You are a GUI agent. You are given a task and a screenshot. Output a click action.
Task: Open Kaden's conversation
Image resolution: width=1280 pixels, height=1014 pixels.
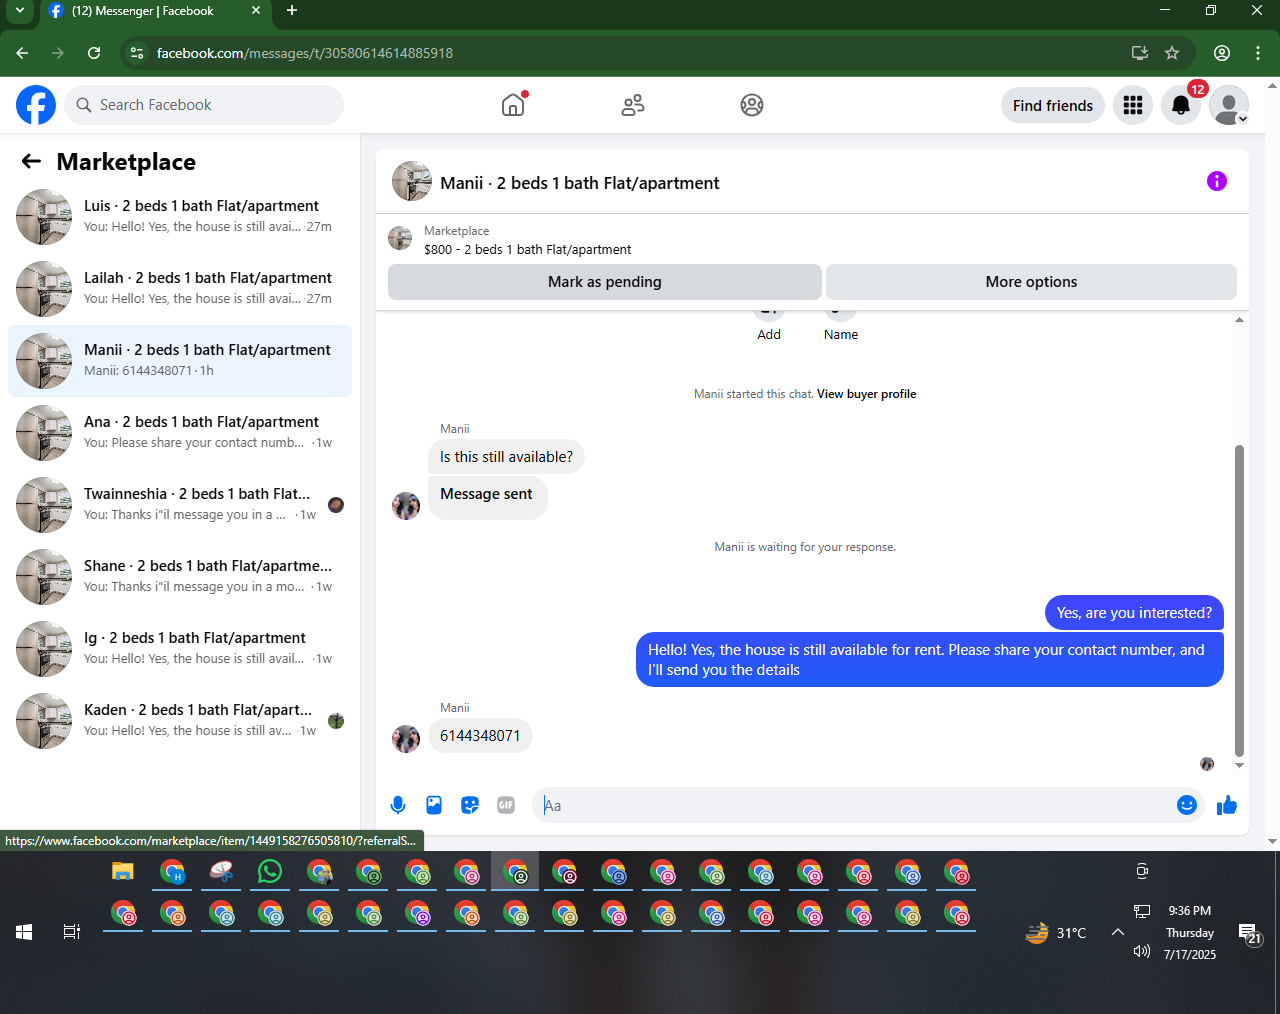(180, 721)
